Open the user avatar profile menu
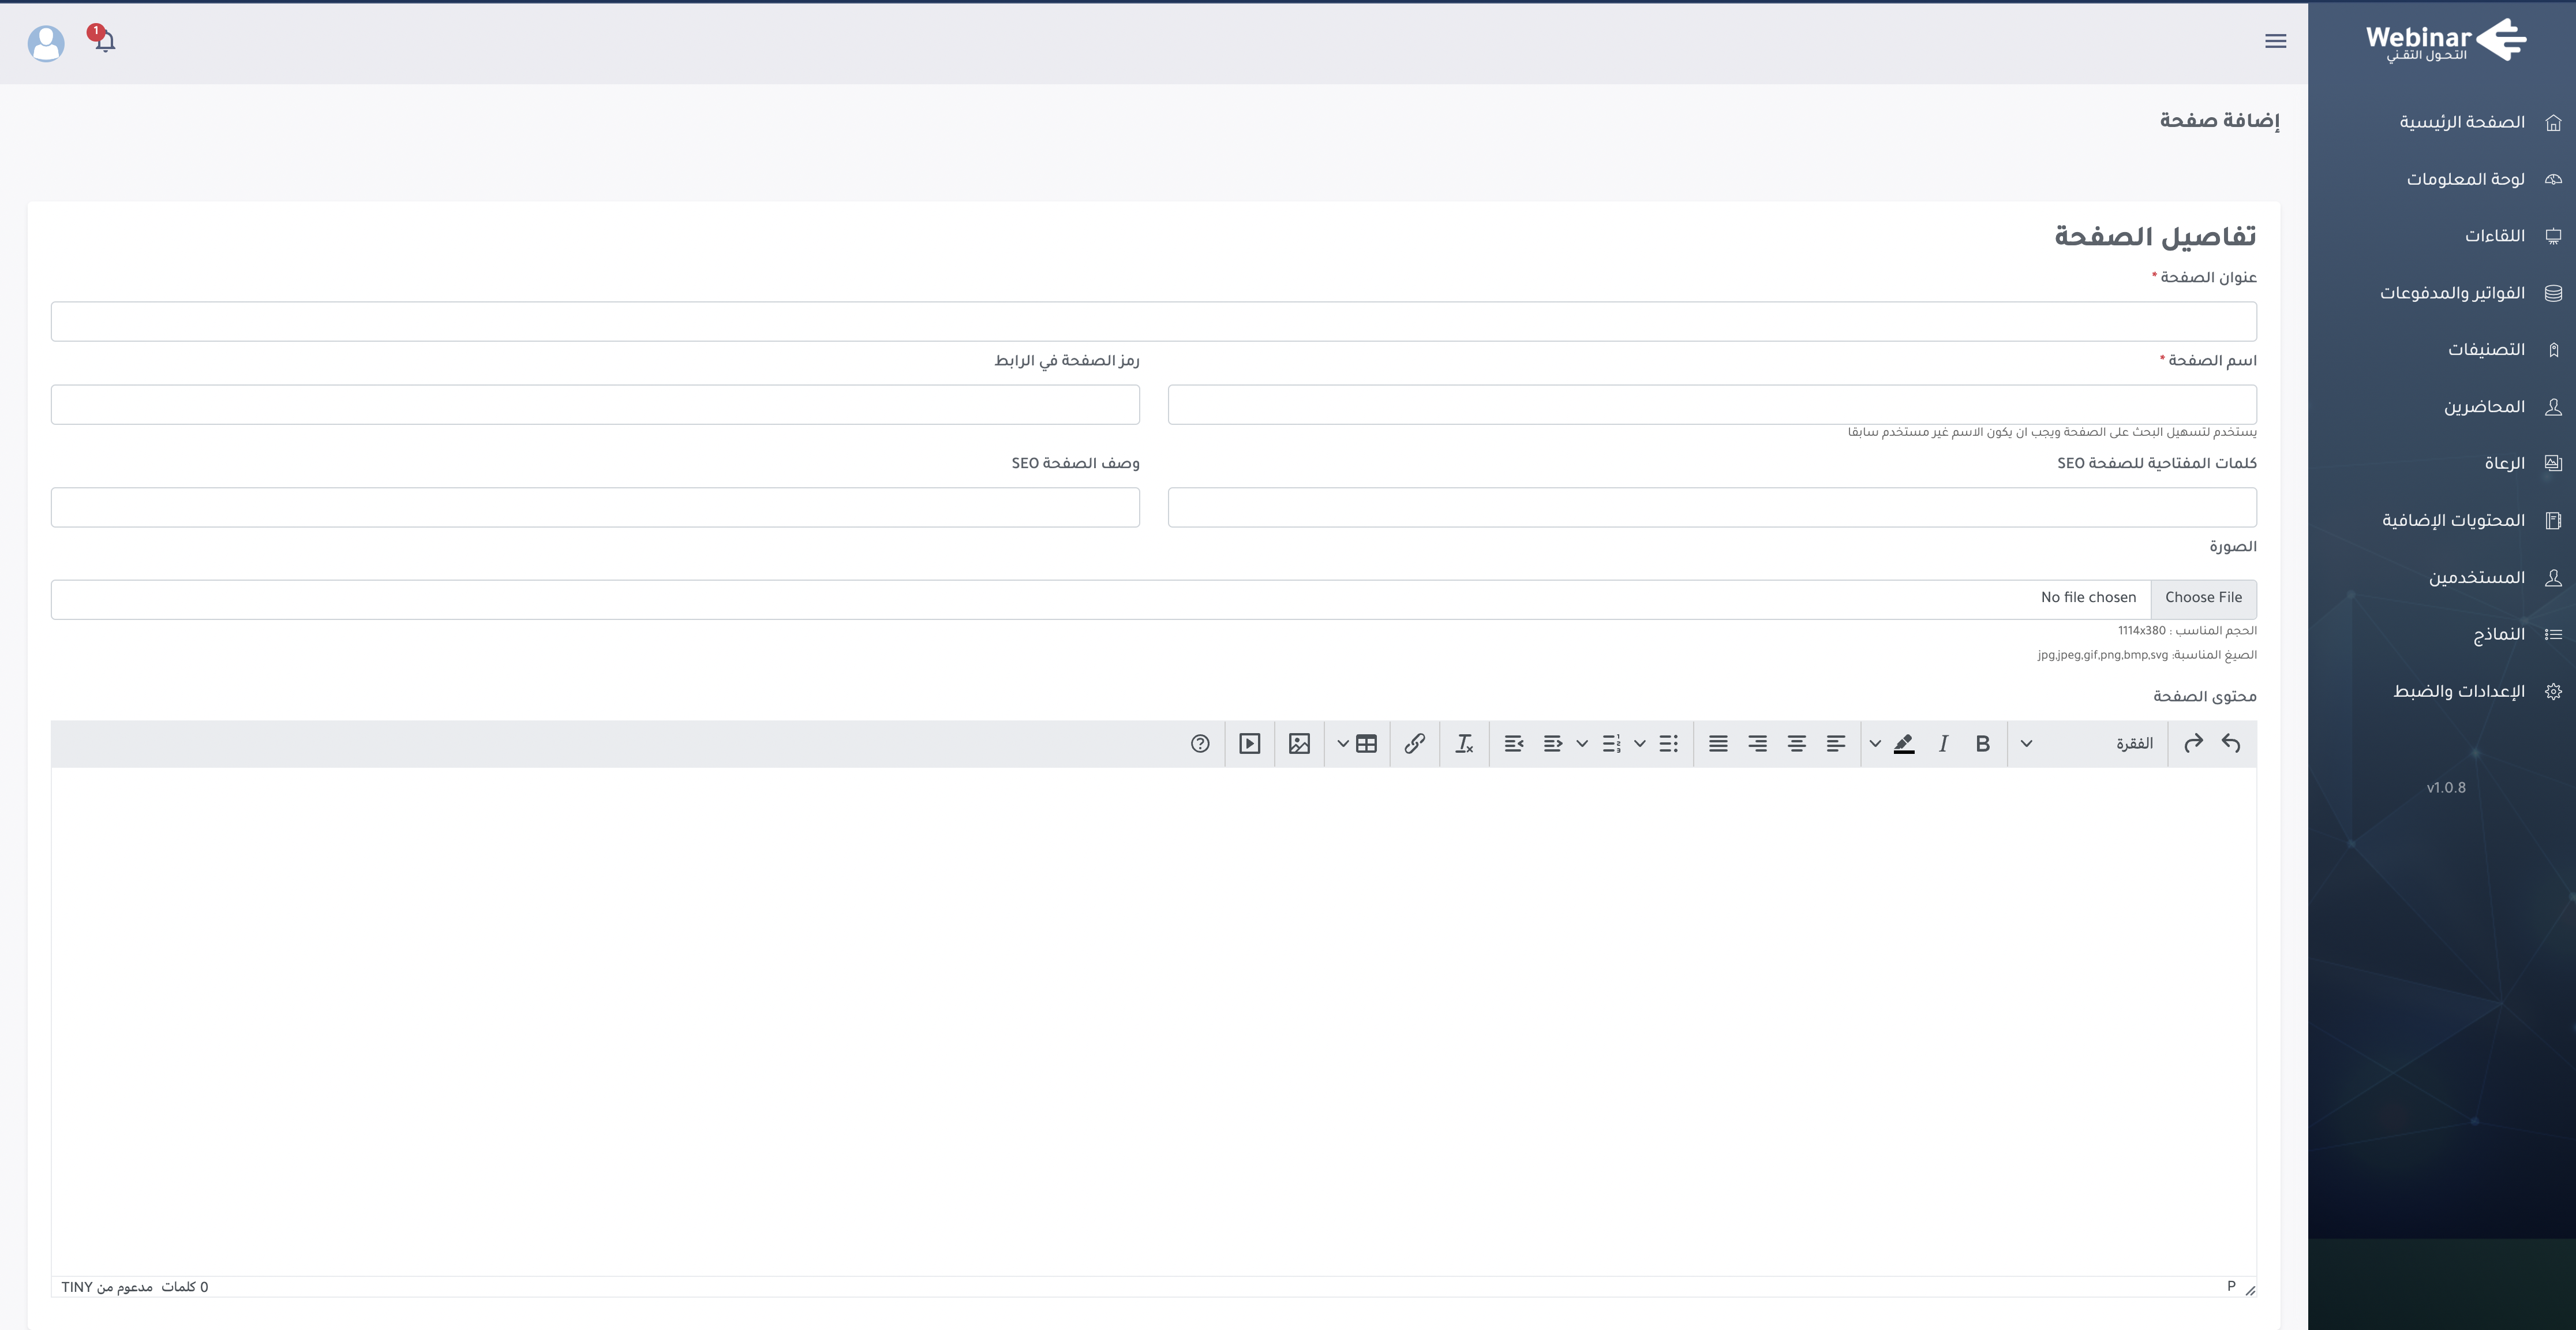Image resolution: width=2576 pixels, height=1330 pixels. coord(46,43)
